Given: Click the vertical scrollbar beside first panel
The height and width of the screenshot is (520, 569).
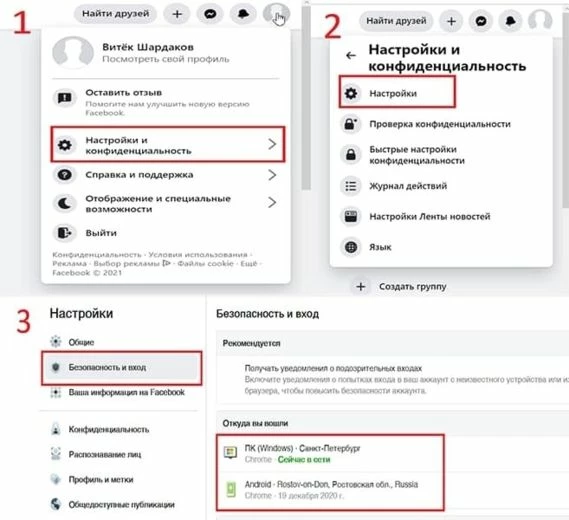Looking at the screenshot, I should 306,97.
